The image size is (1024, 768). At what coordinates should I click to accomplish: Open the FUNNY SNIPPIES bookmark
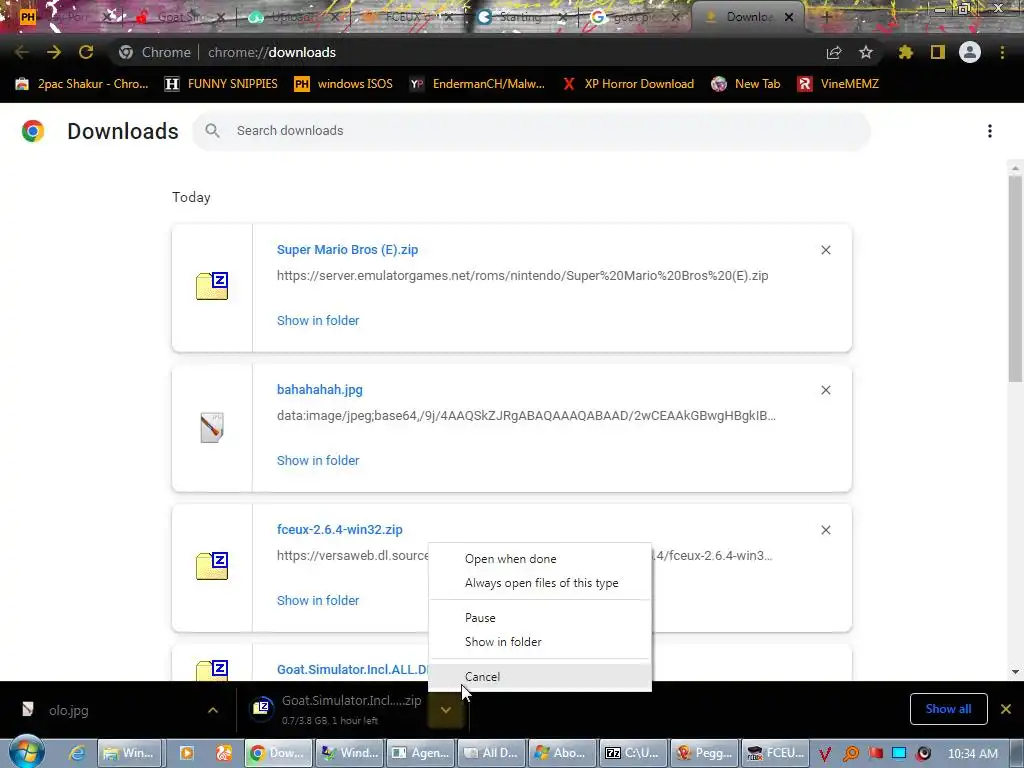221,84
